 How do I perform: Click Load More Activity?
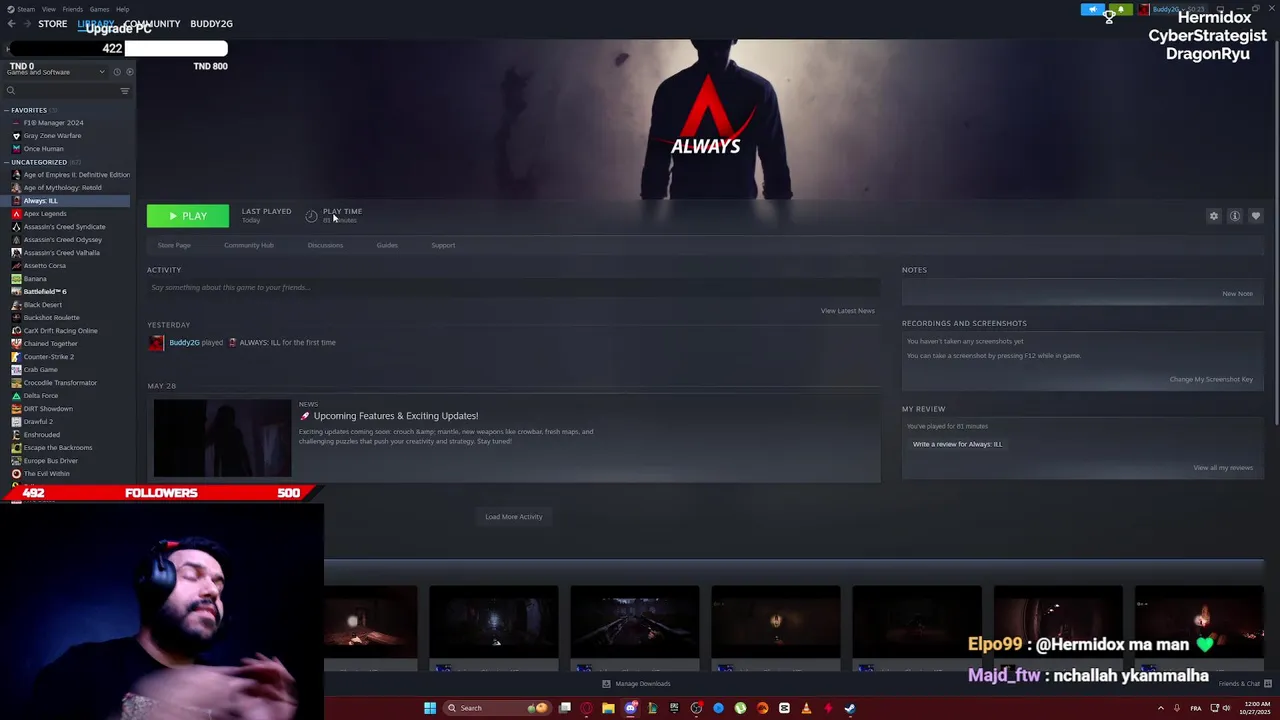pos(514,517)
